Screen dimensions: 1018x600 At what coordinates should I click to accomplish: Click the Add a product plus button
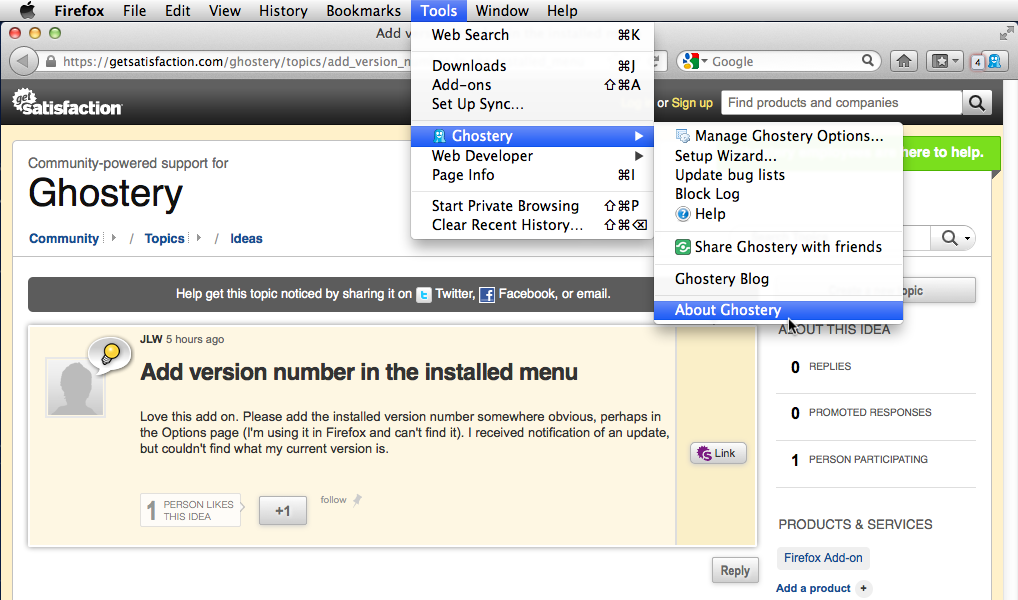click(x=864, y=588)
